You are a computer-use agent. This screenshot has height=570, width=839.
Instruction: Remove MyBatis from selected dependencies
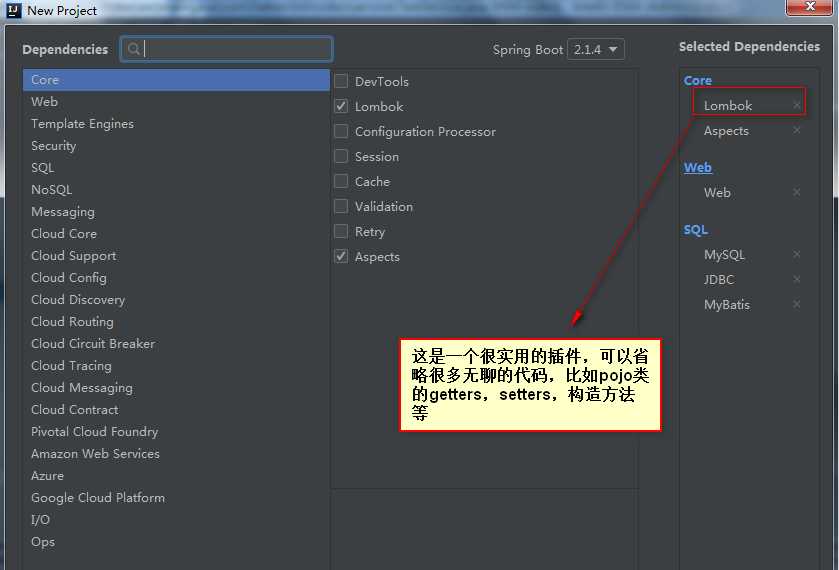point(797,304)
